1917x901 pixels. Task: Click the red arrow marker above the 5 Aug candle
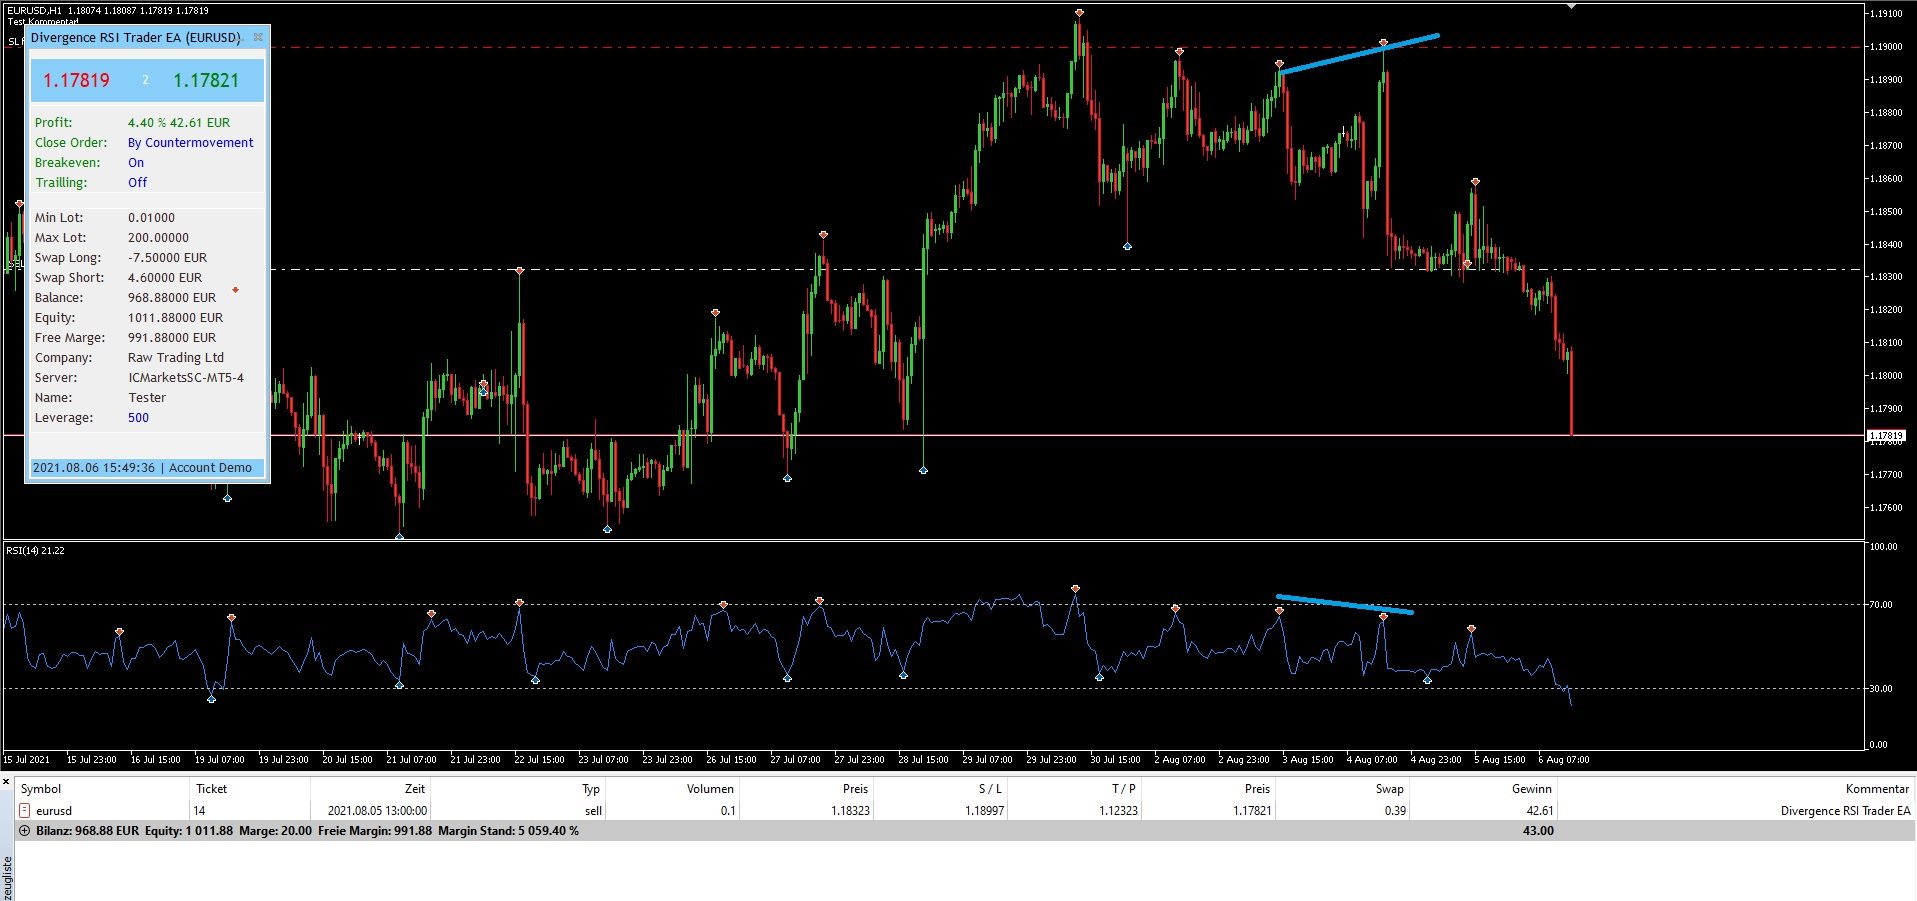pos(1475,181)
